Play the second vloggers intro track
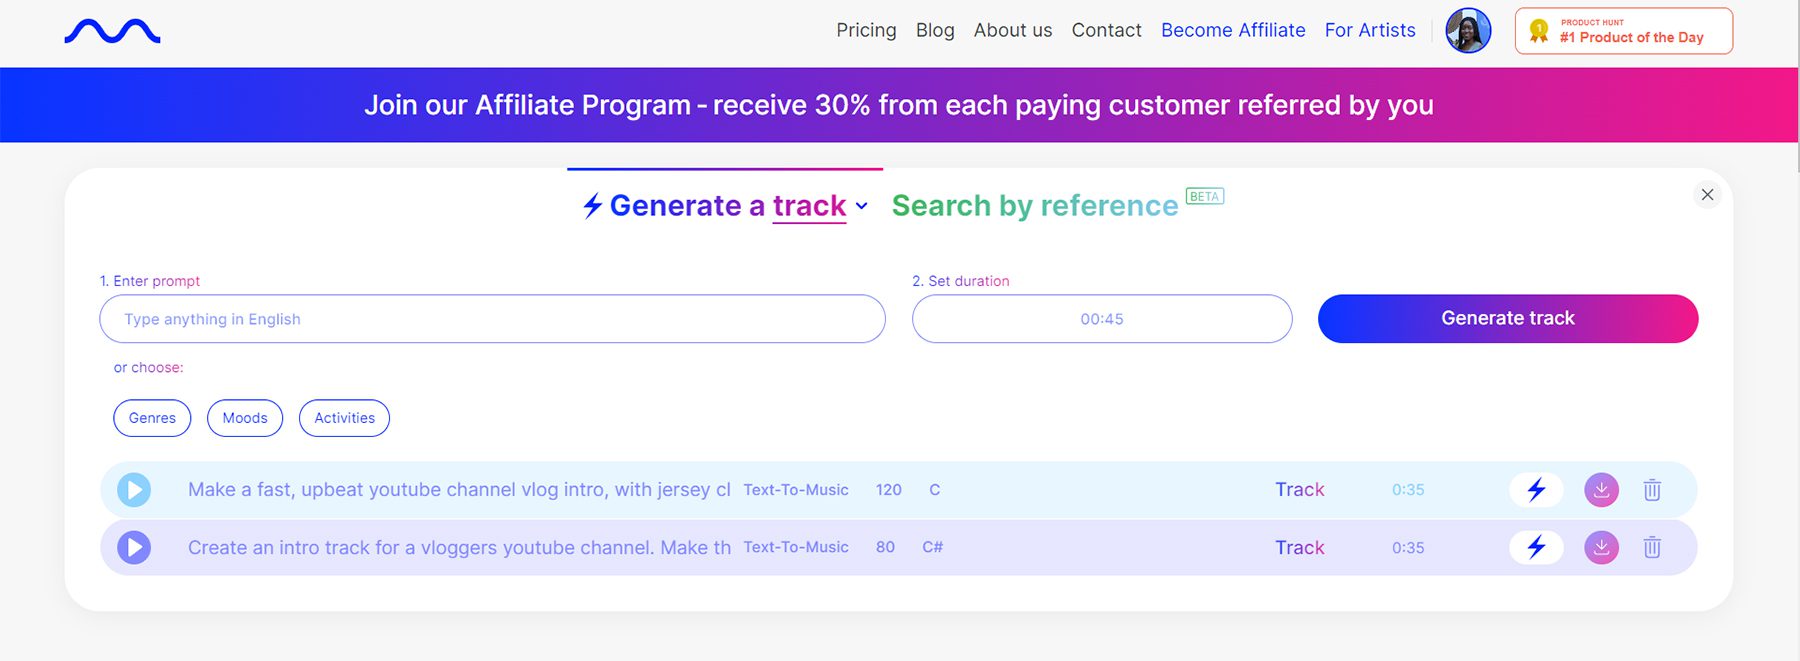 [133, 547]
